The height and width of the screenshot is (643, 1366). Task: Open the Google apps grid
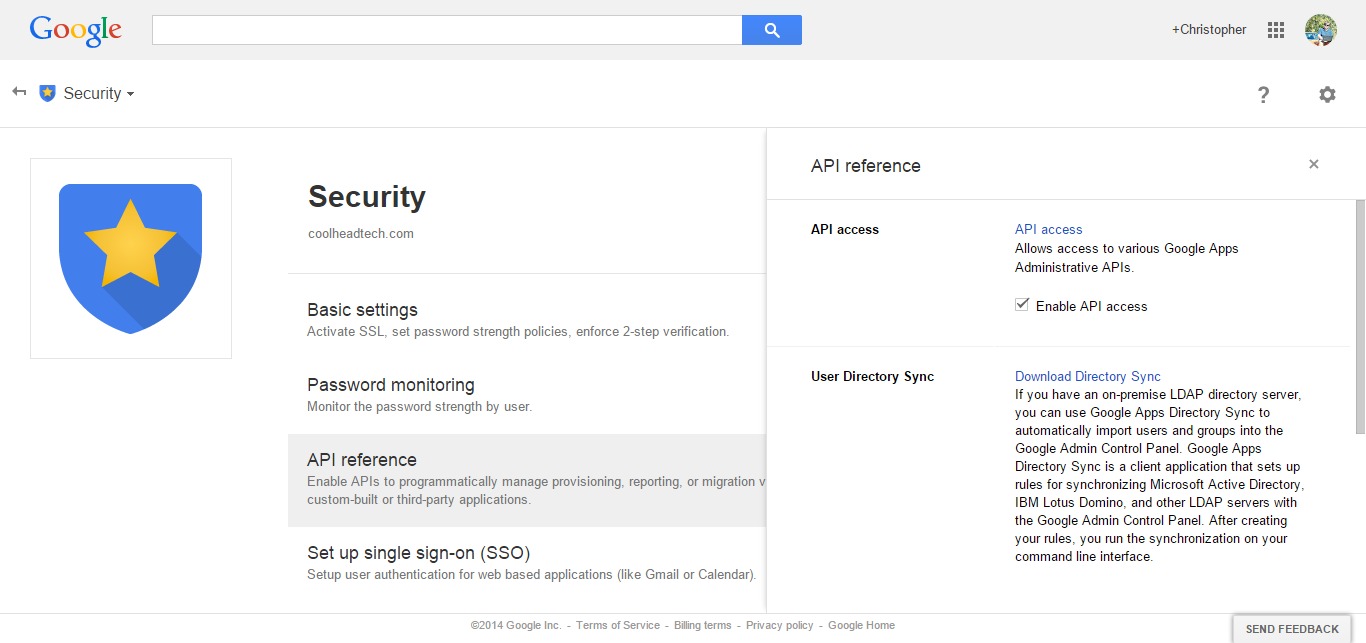1276,30
